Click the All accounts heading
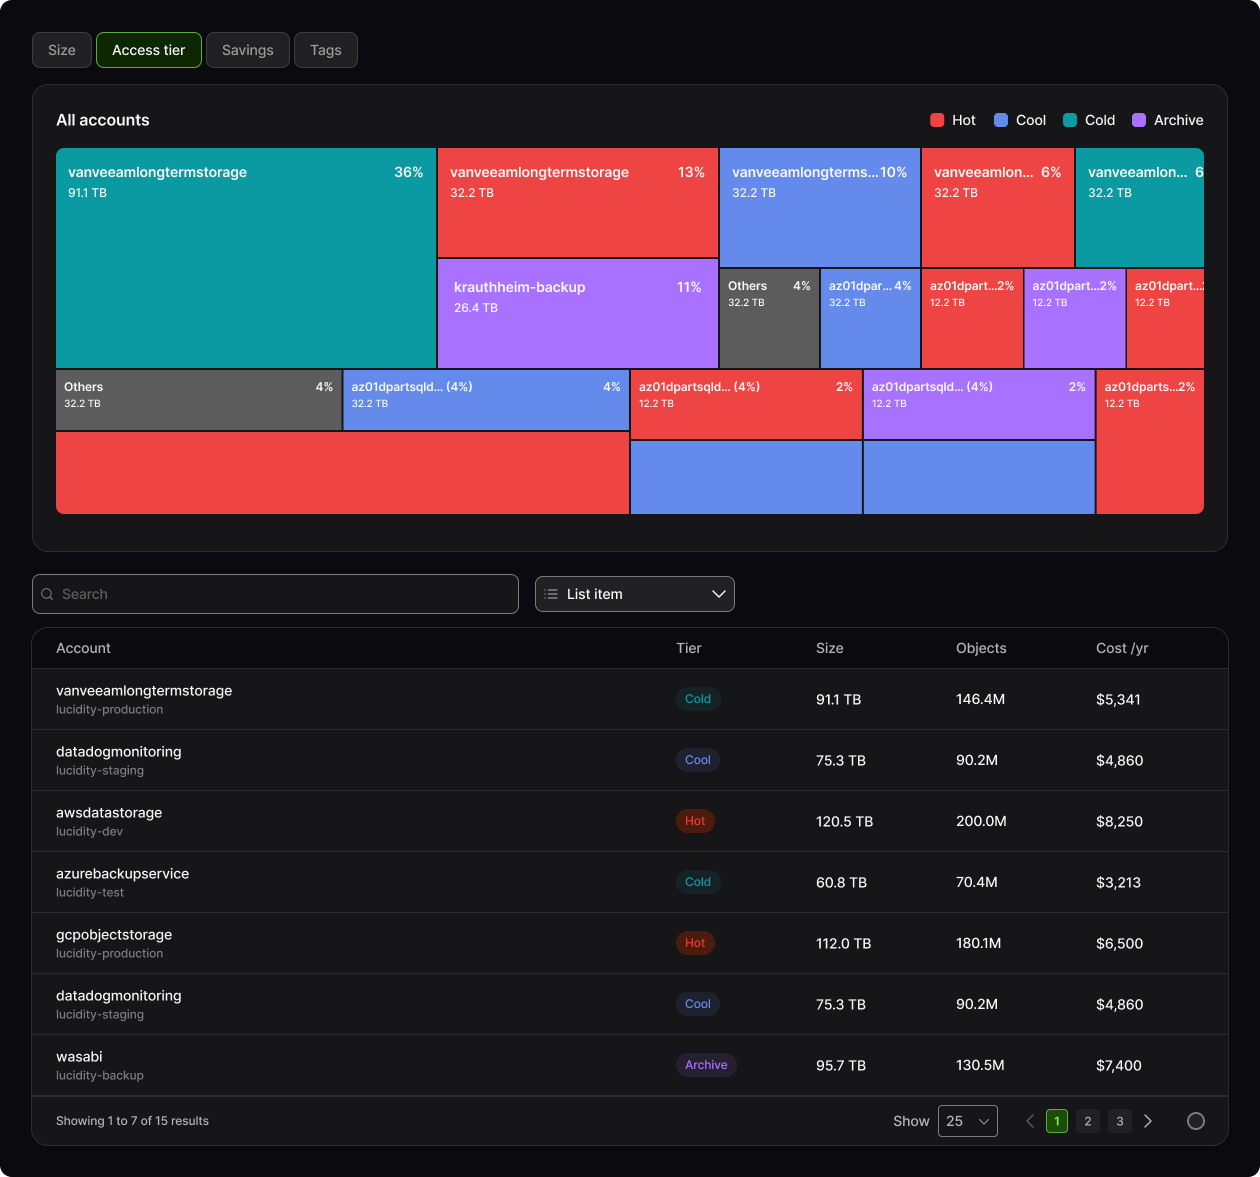The height and width of the screenshot is (1177, 1260). coord(103,120)
